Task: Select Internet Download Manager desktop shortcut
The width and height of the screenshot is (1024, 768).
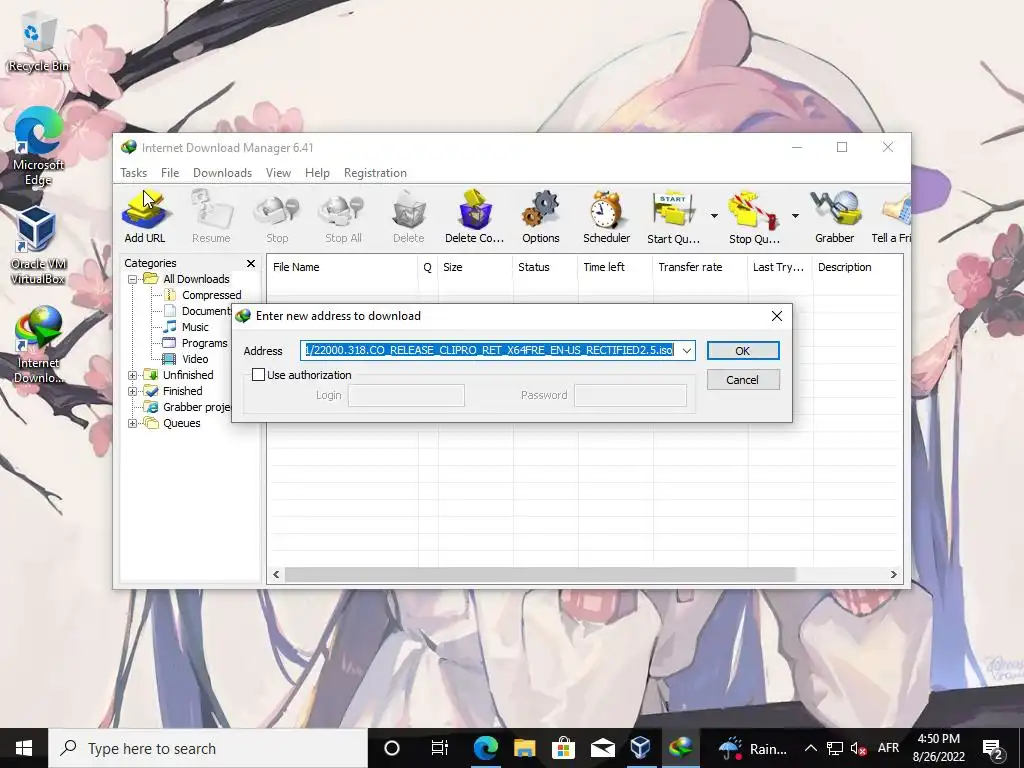Action: (x=39, y=345)
